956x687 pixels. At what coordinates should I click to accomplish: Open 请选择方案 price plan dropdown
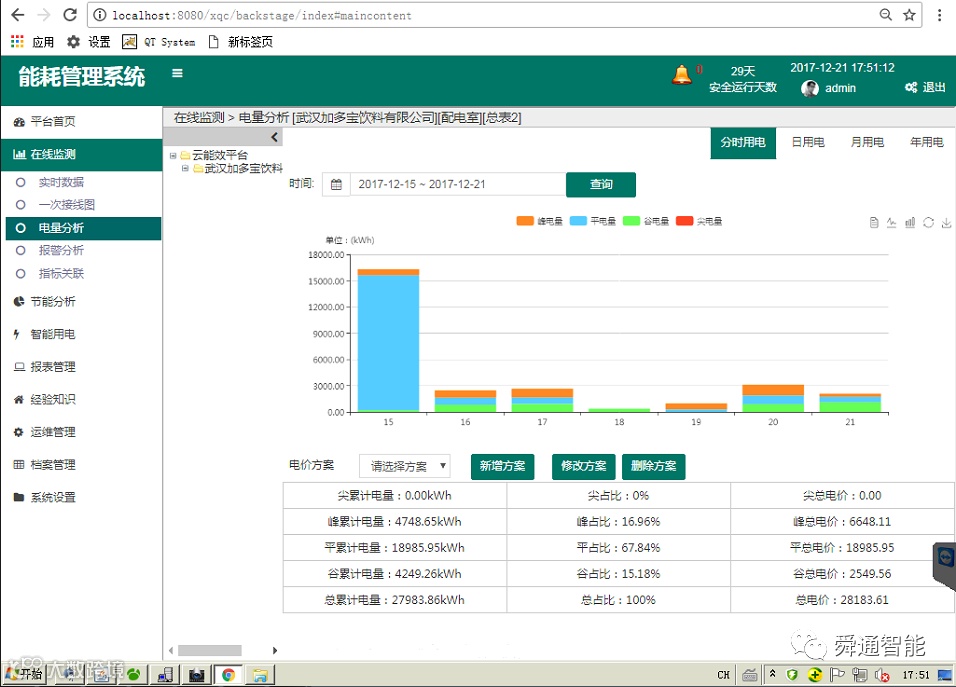[405, 466]
